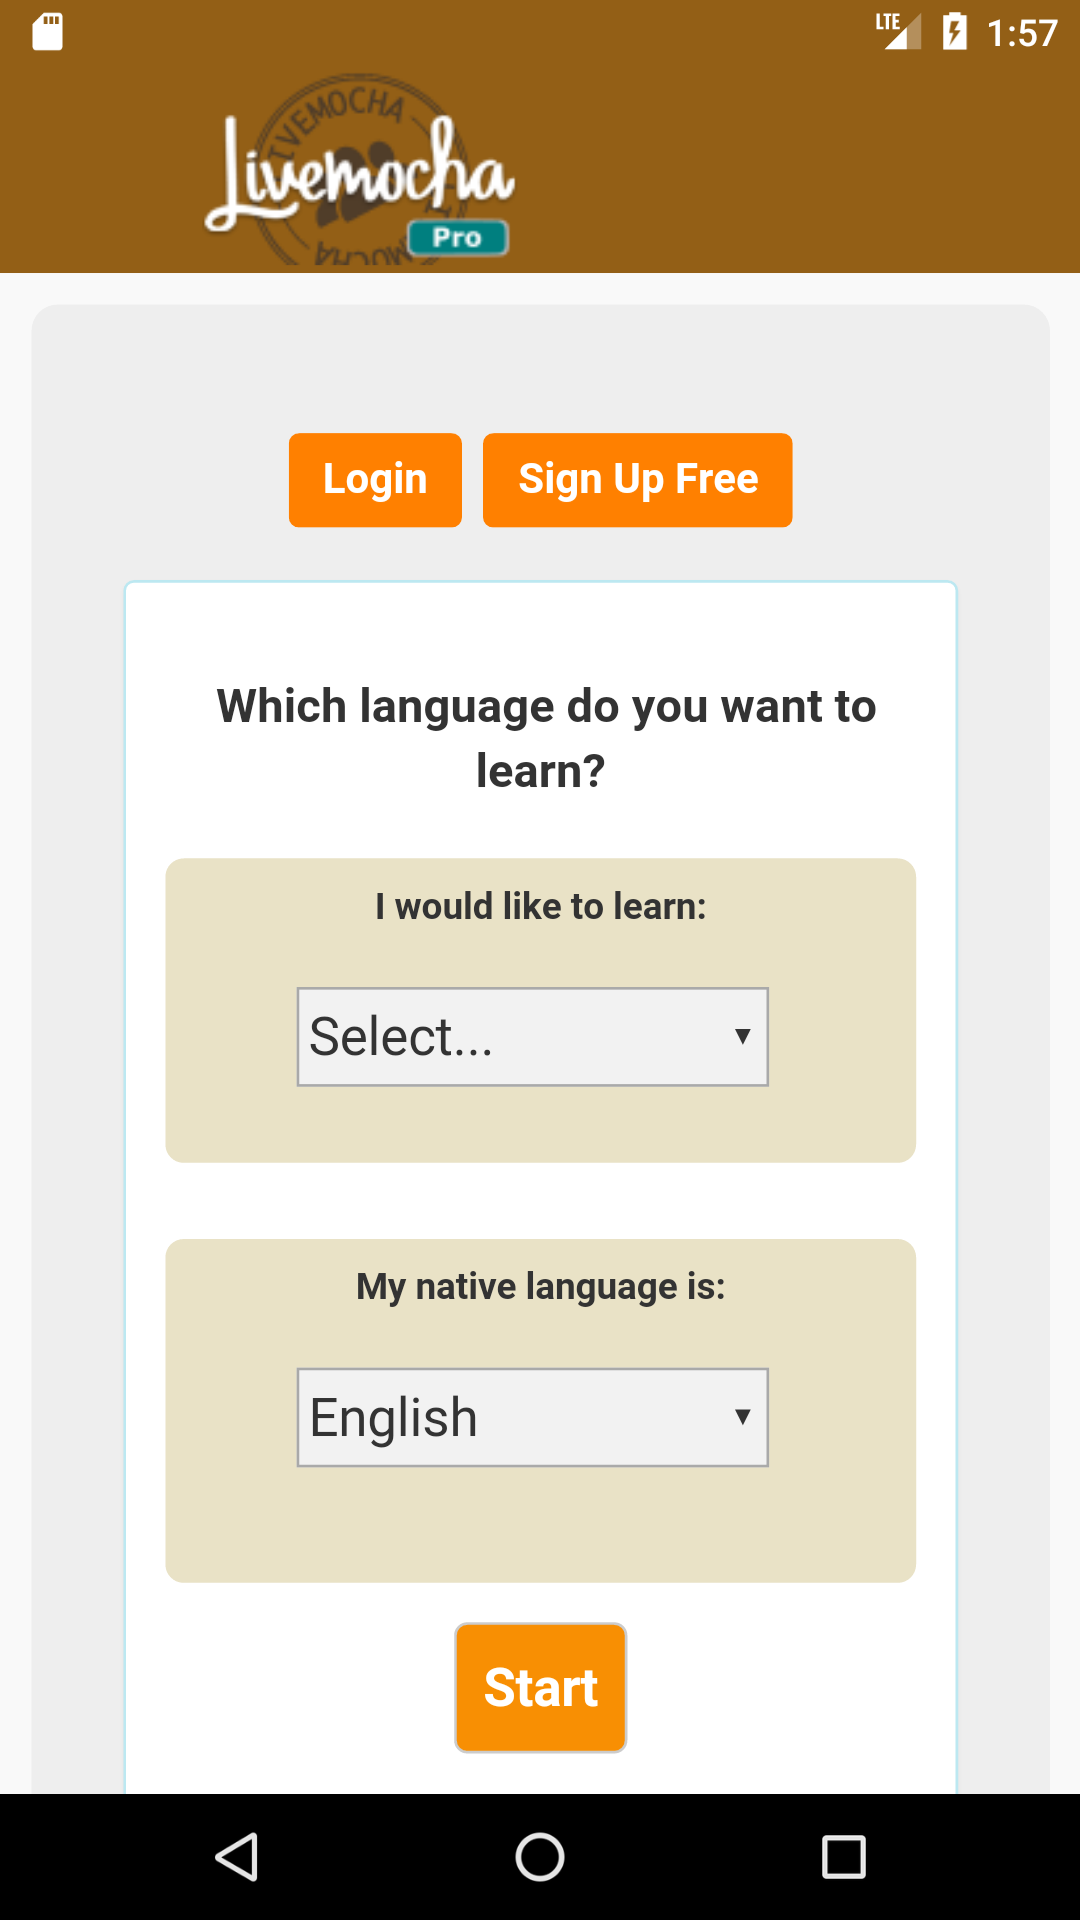Viewport: 1080px width, 1920px height.
Task: Open recent apps with the square button
Action: click(x=845, y=1855)
